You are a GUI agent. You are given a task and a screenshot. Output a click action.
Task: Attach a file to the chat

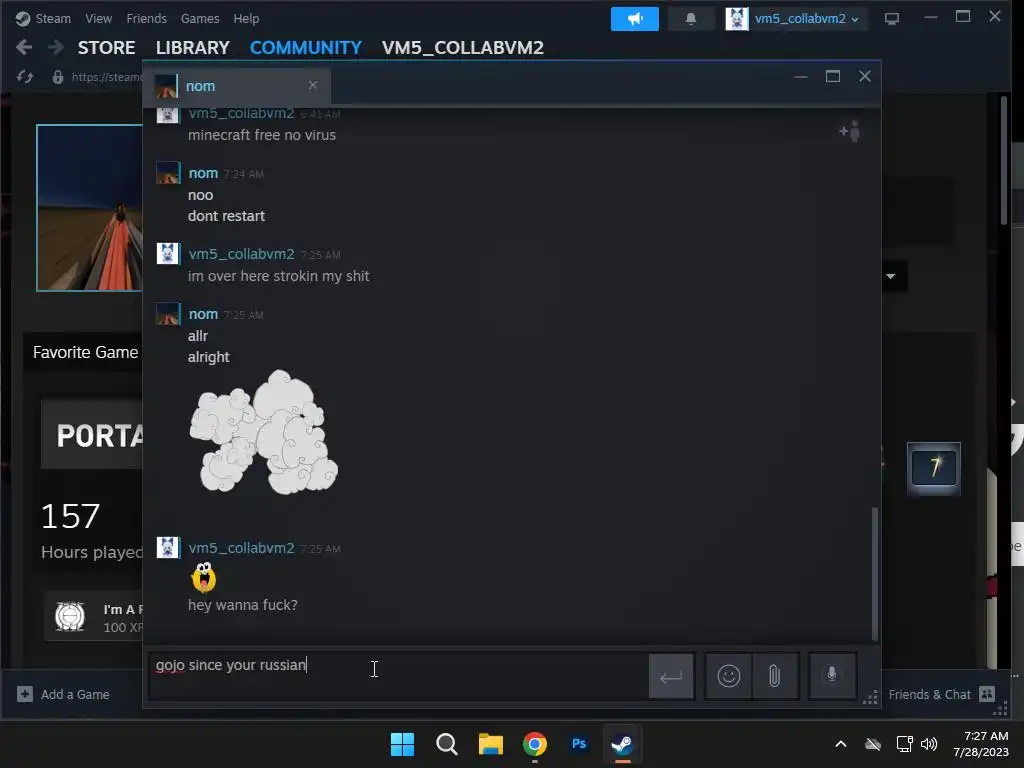point(775,676)
